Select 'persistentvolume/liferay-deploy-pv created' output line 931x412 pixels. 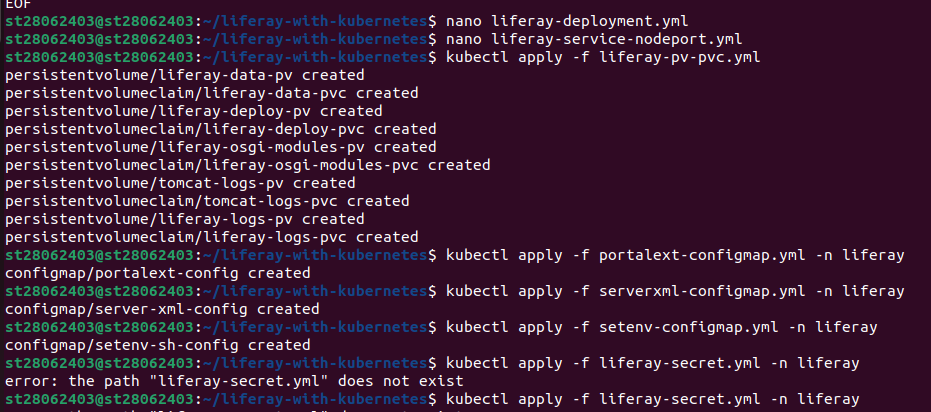pyautogui.click(x=194, y=111)
